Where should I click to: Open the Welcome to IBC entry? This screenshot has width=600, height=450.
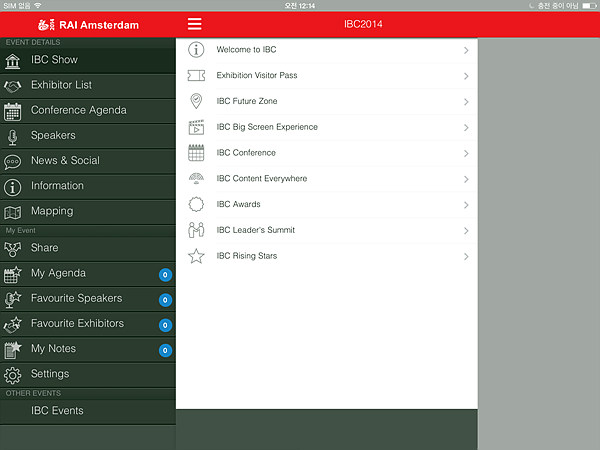(x=327, y=50)
